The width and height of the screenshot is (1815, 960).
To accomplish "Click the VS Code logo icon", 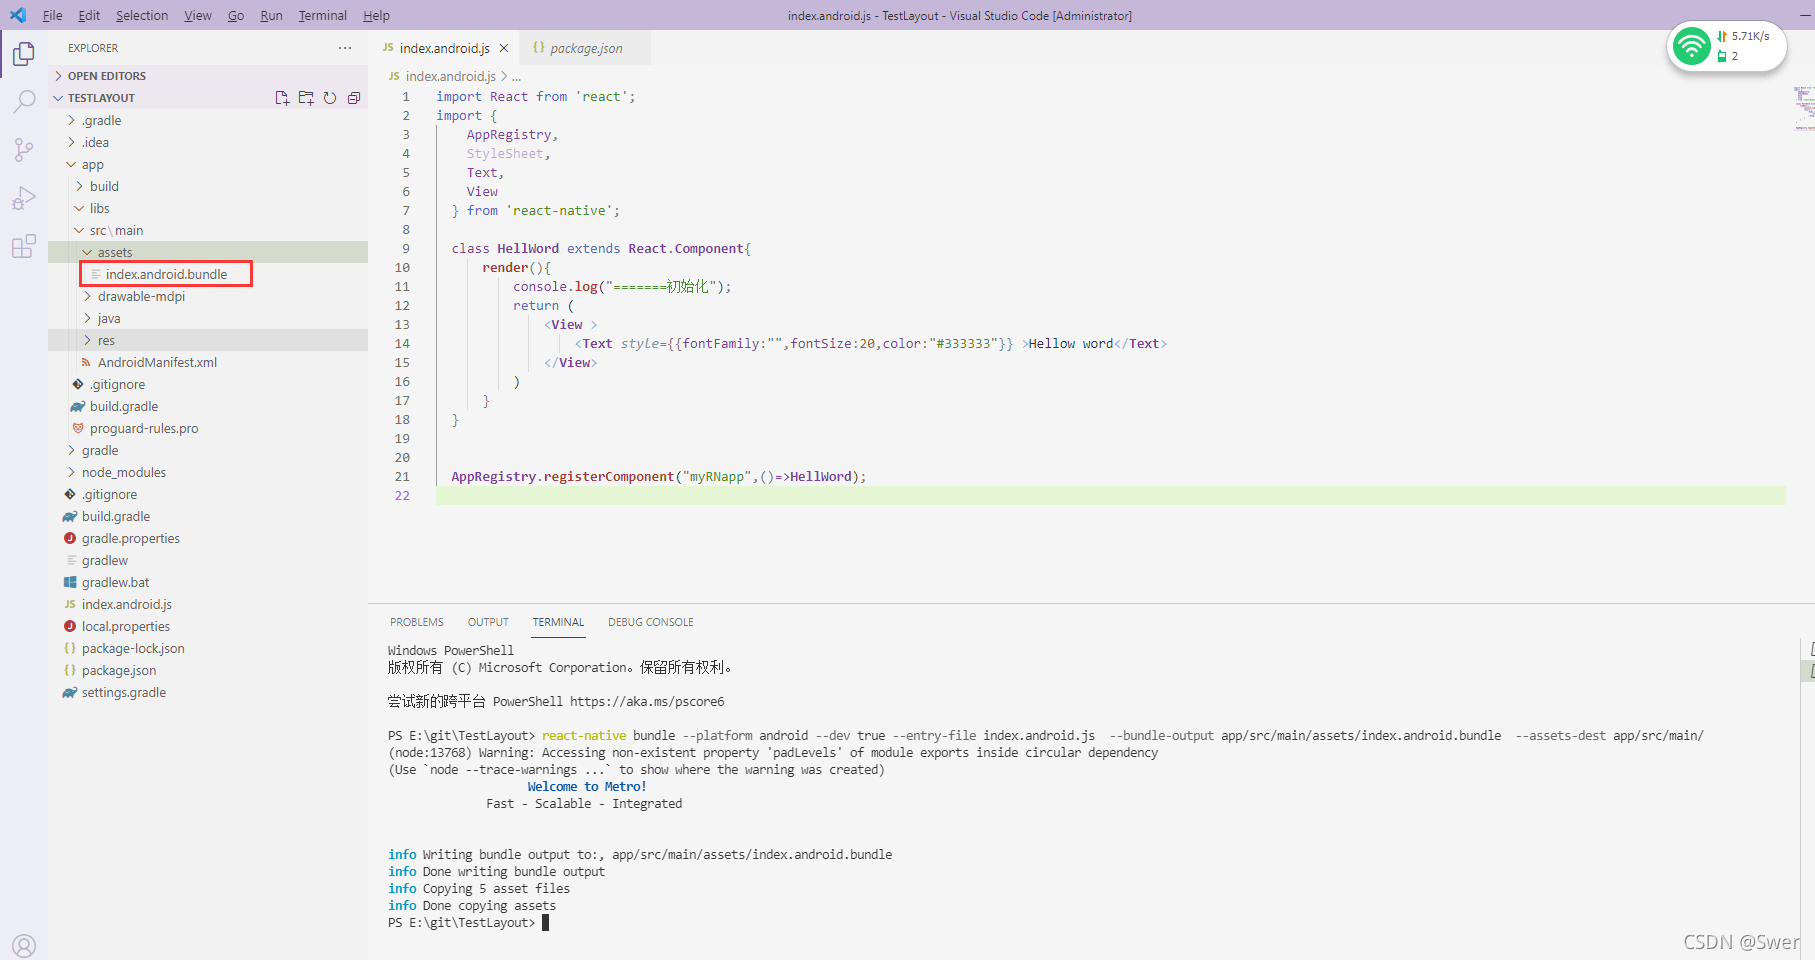I will click(x=18, y=15).
